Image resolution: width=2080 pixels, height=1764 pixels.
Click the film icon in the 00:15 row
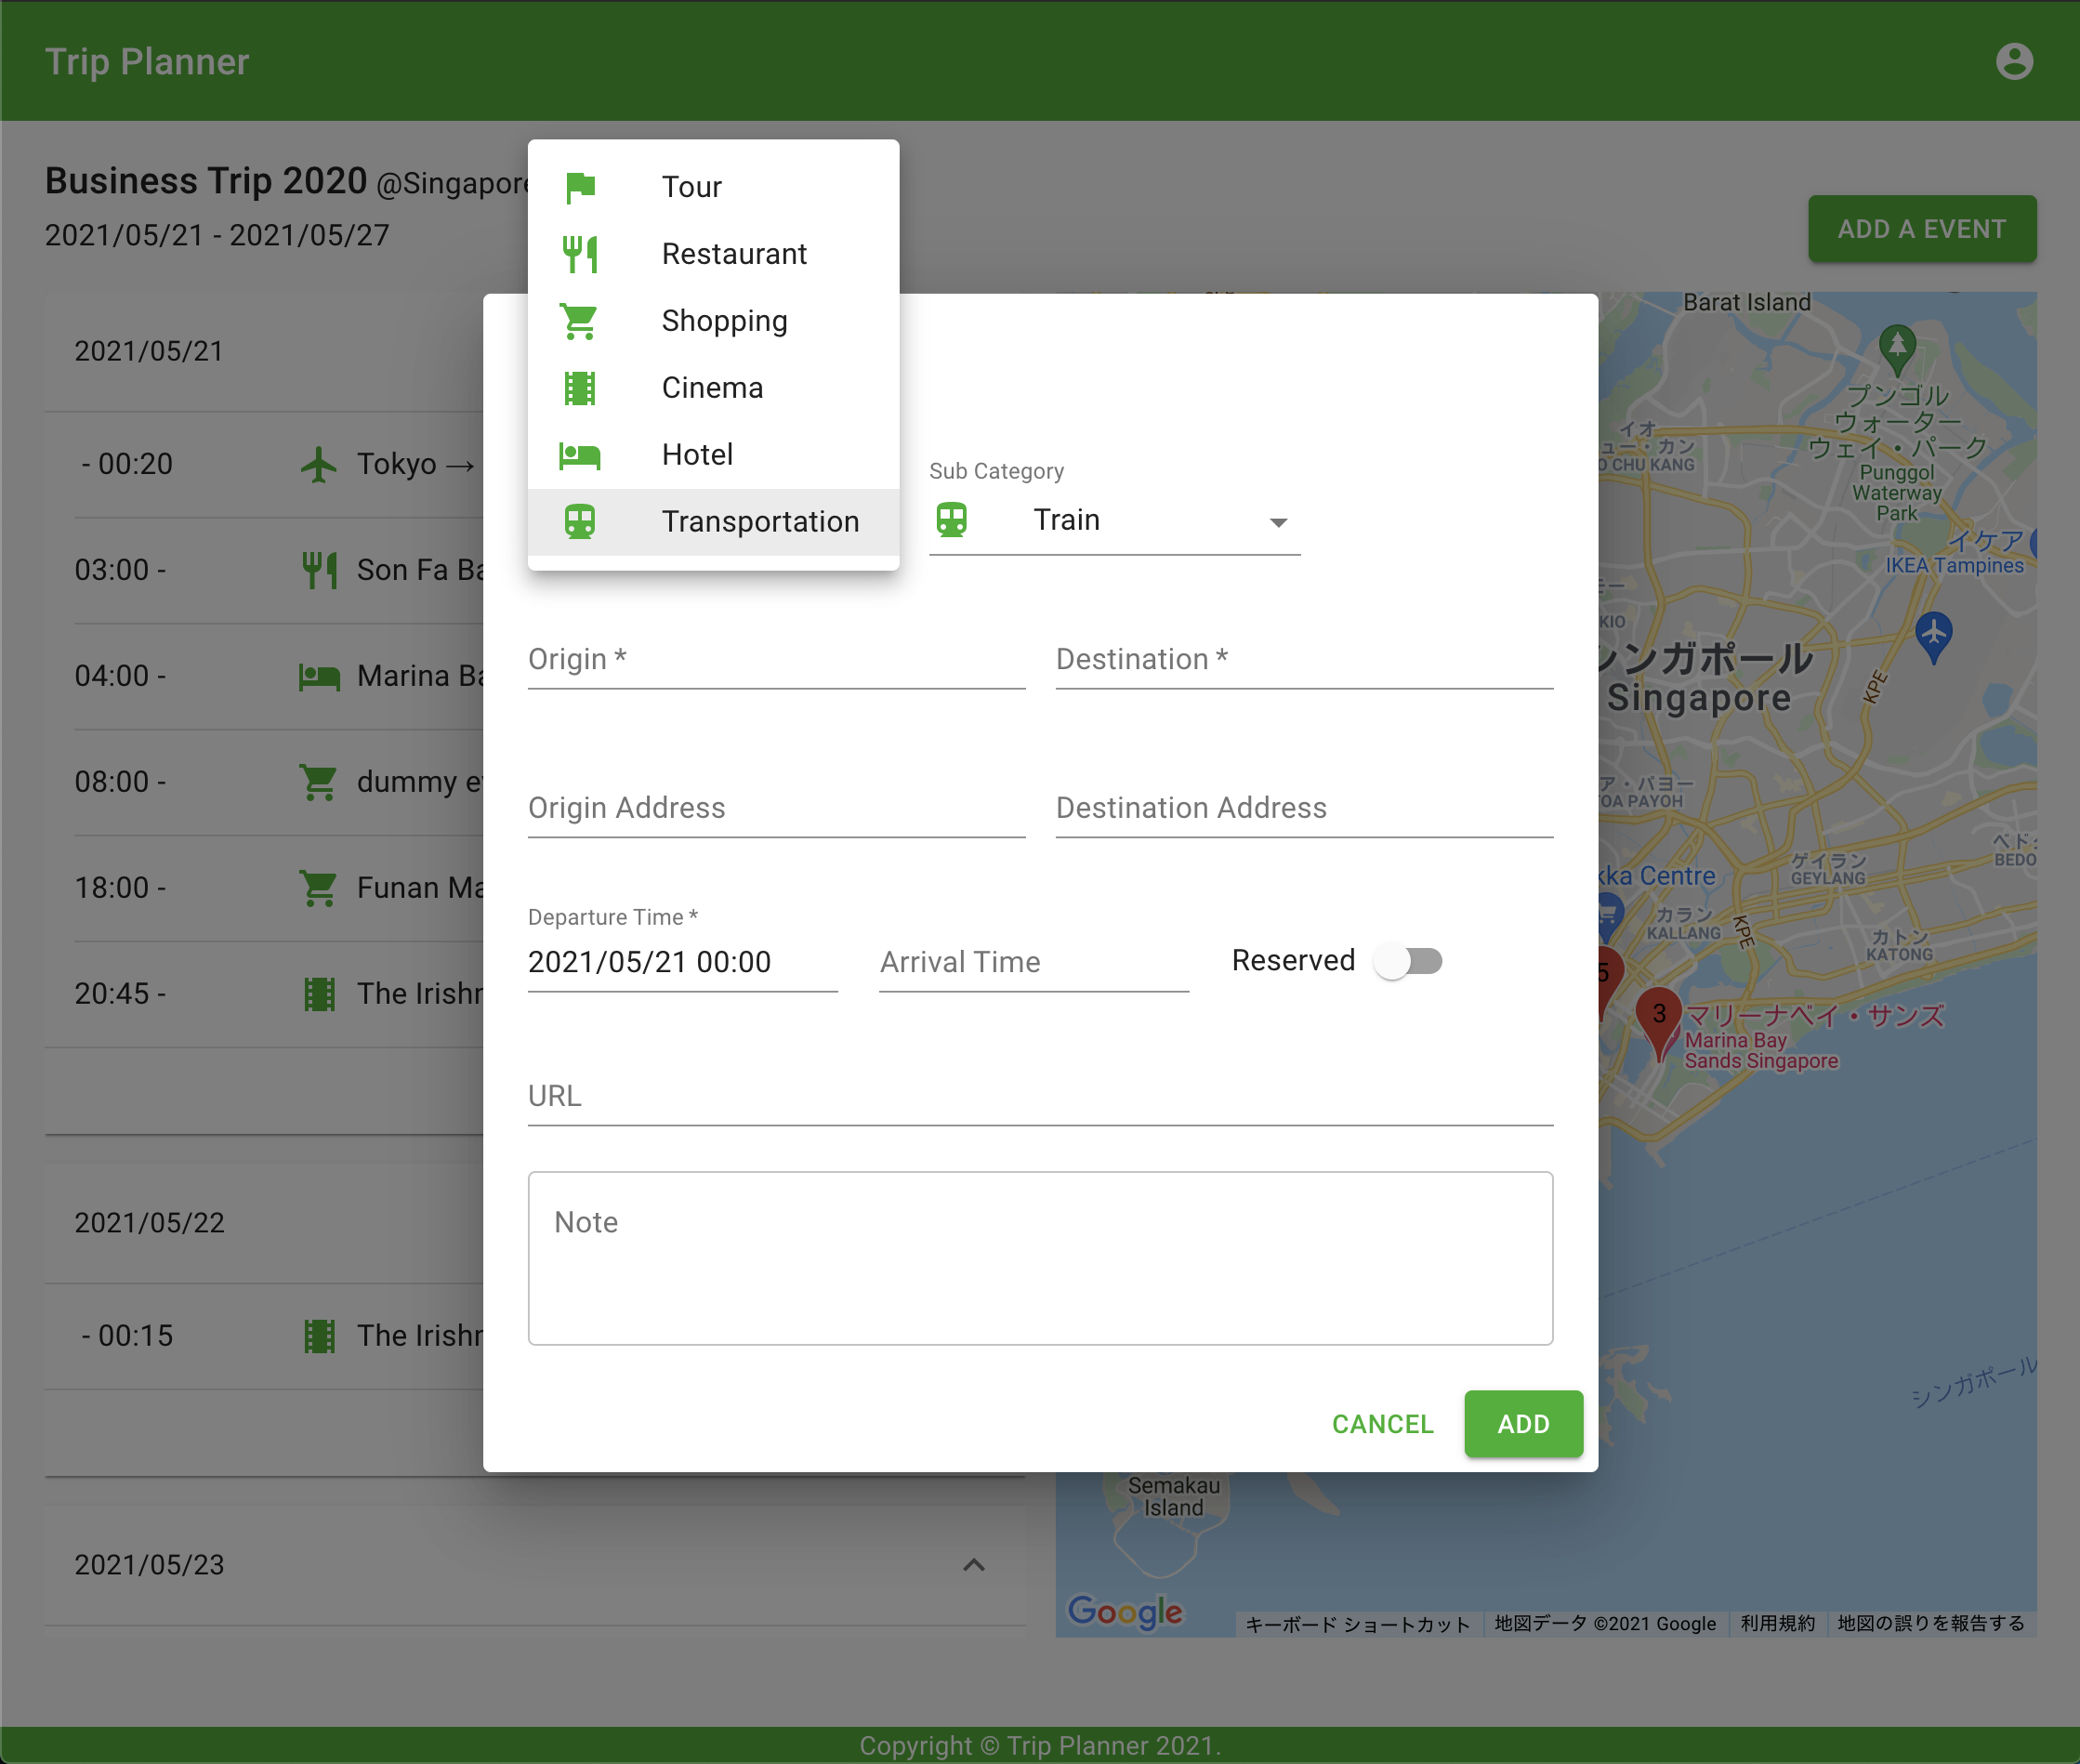tap(319, 1336)
